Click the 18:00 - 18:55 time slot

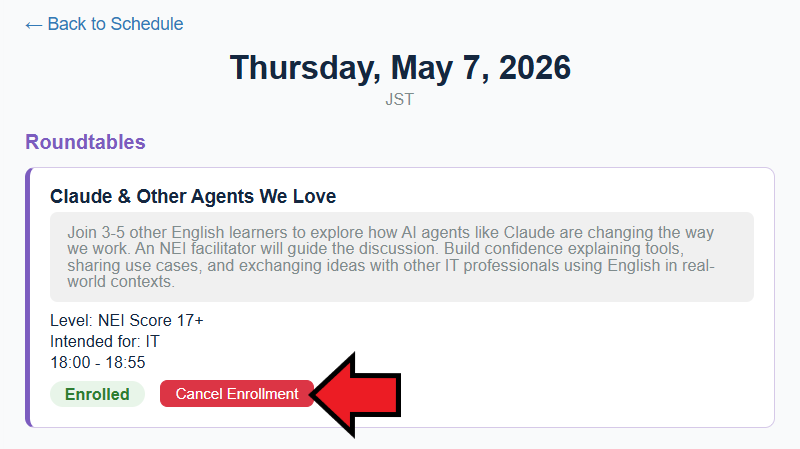tap(98, 362)
